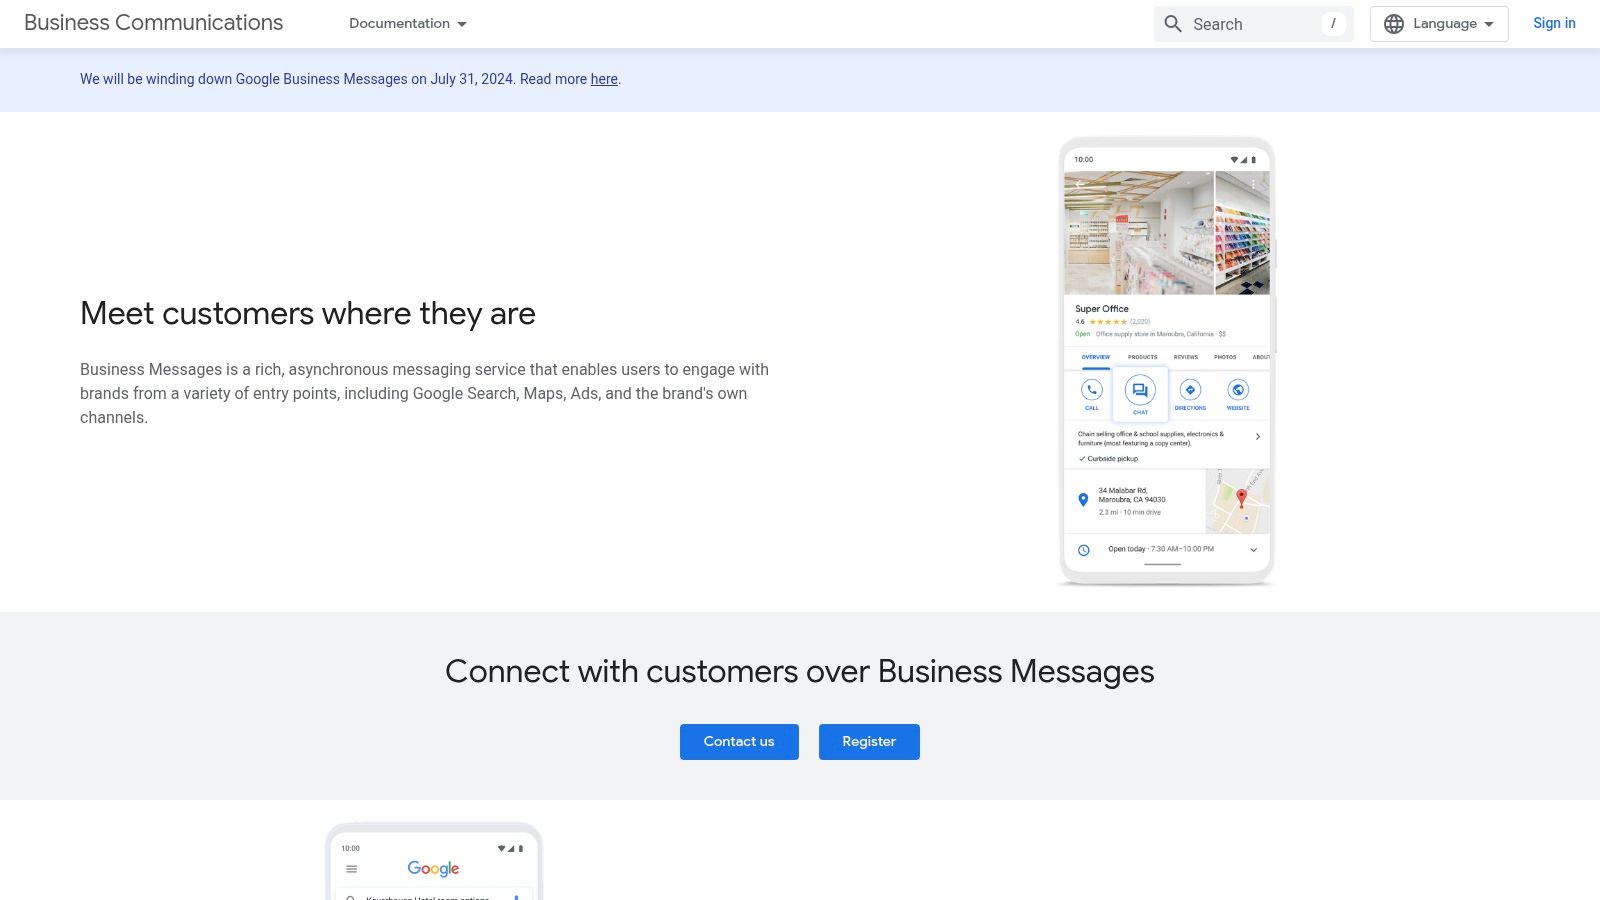Click the clock icon next to opening hours

coord(1084,549)
